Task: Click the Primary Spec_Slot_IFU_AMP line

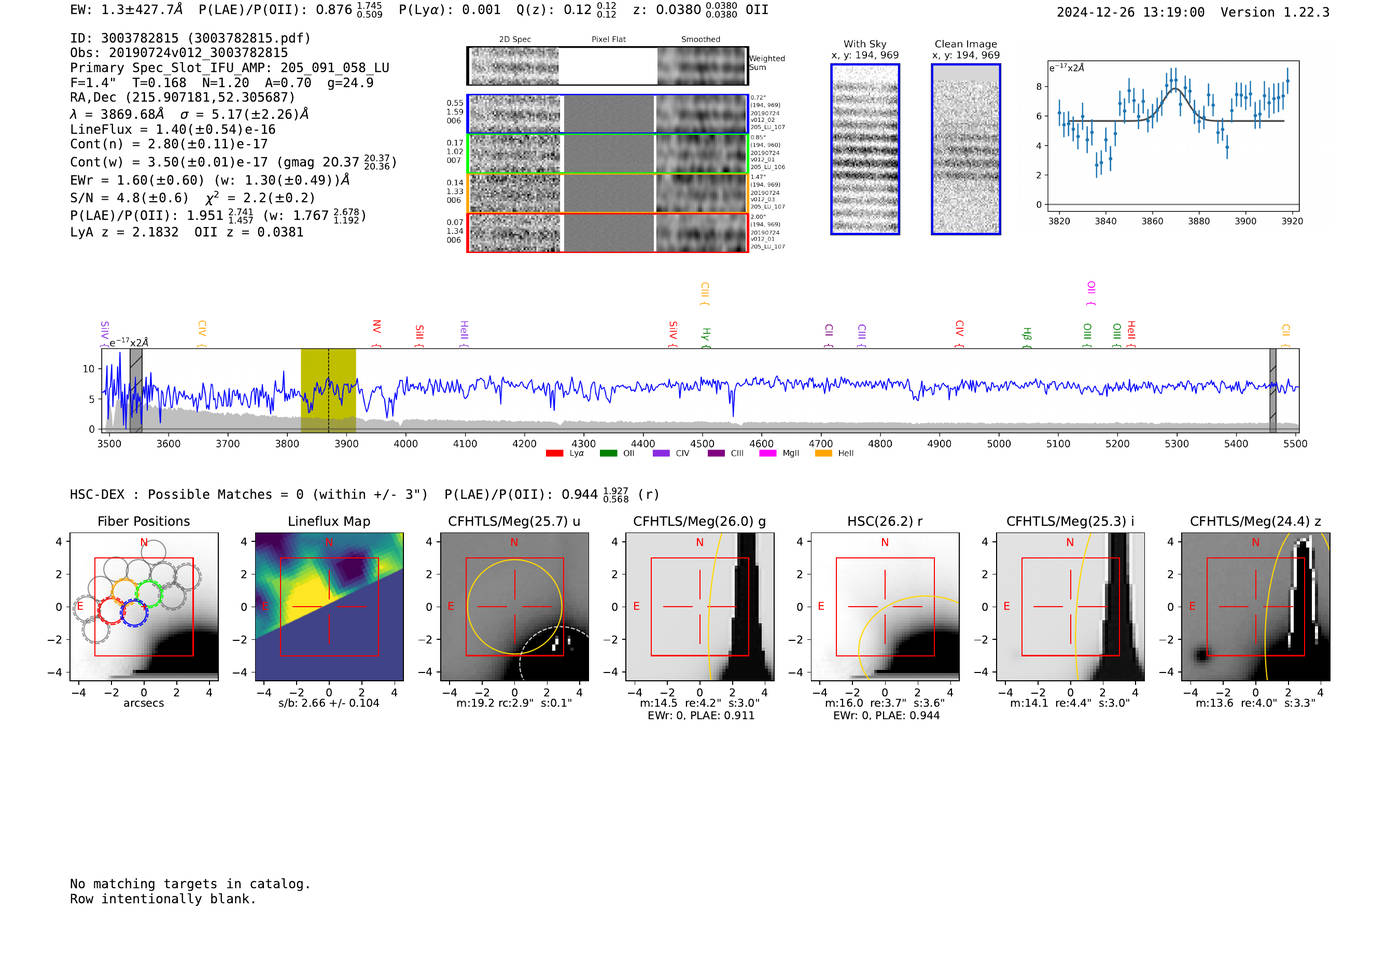Action: pos(230,68)
